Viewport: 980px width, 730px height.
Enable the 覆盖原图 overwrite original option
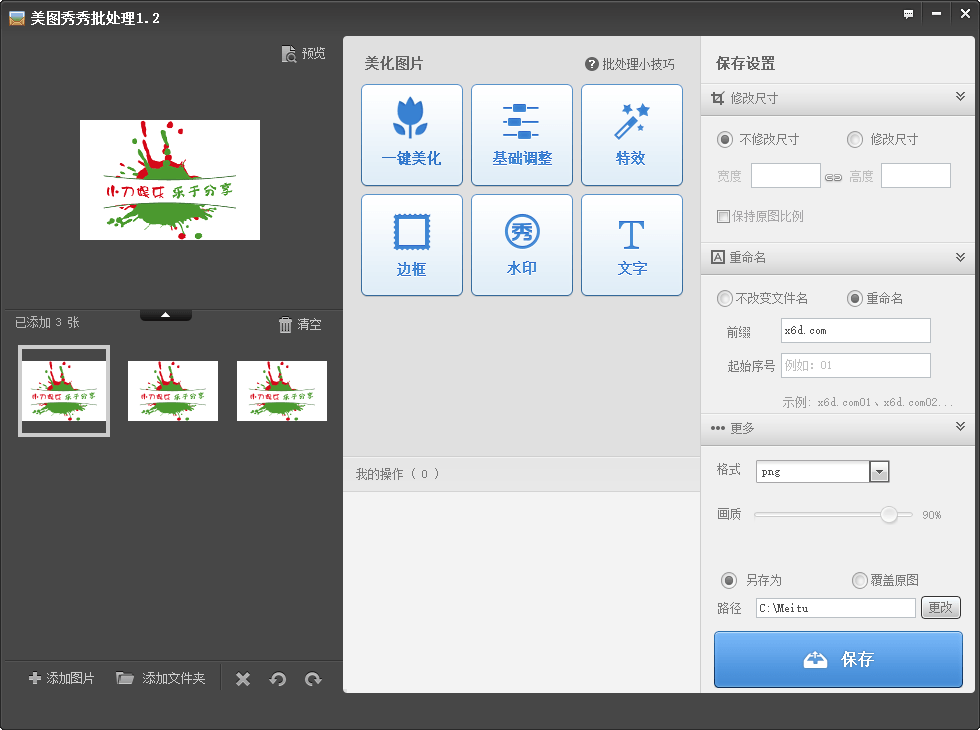[859, 581]
